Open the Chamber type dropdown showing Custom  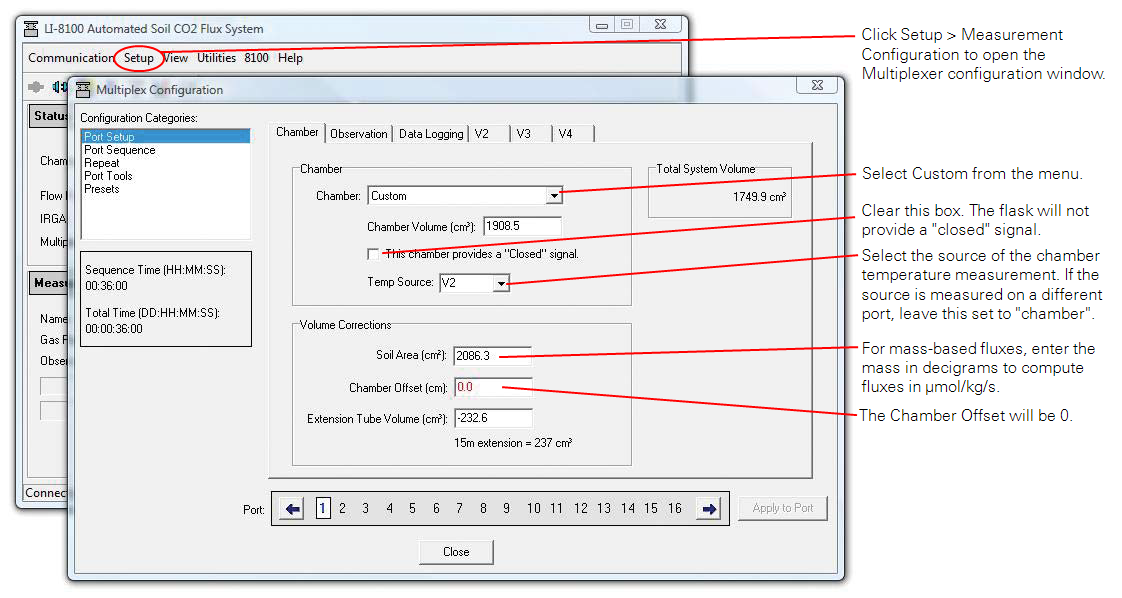[554, 196]
